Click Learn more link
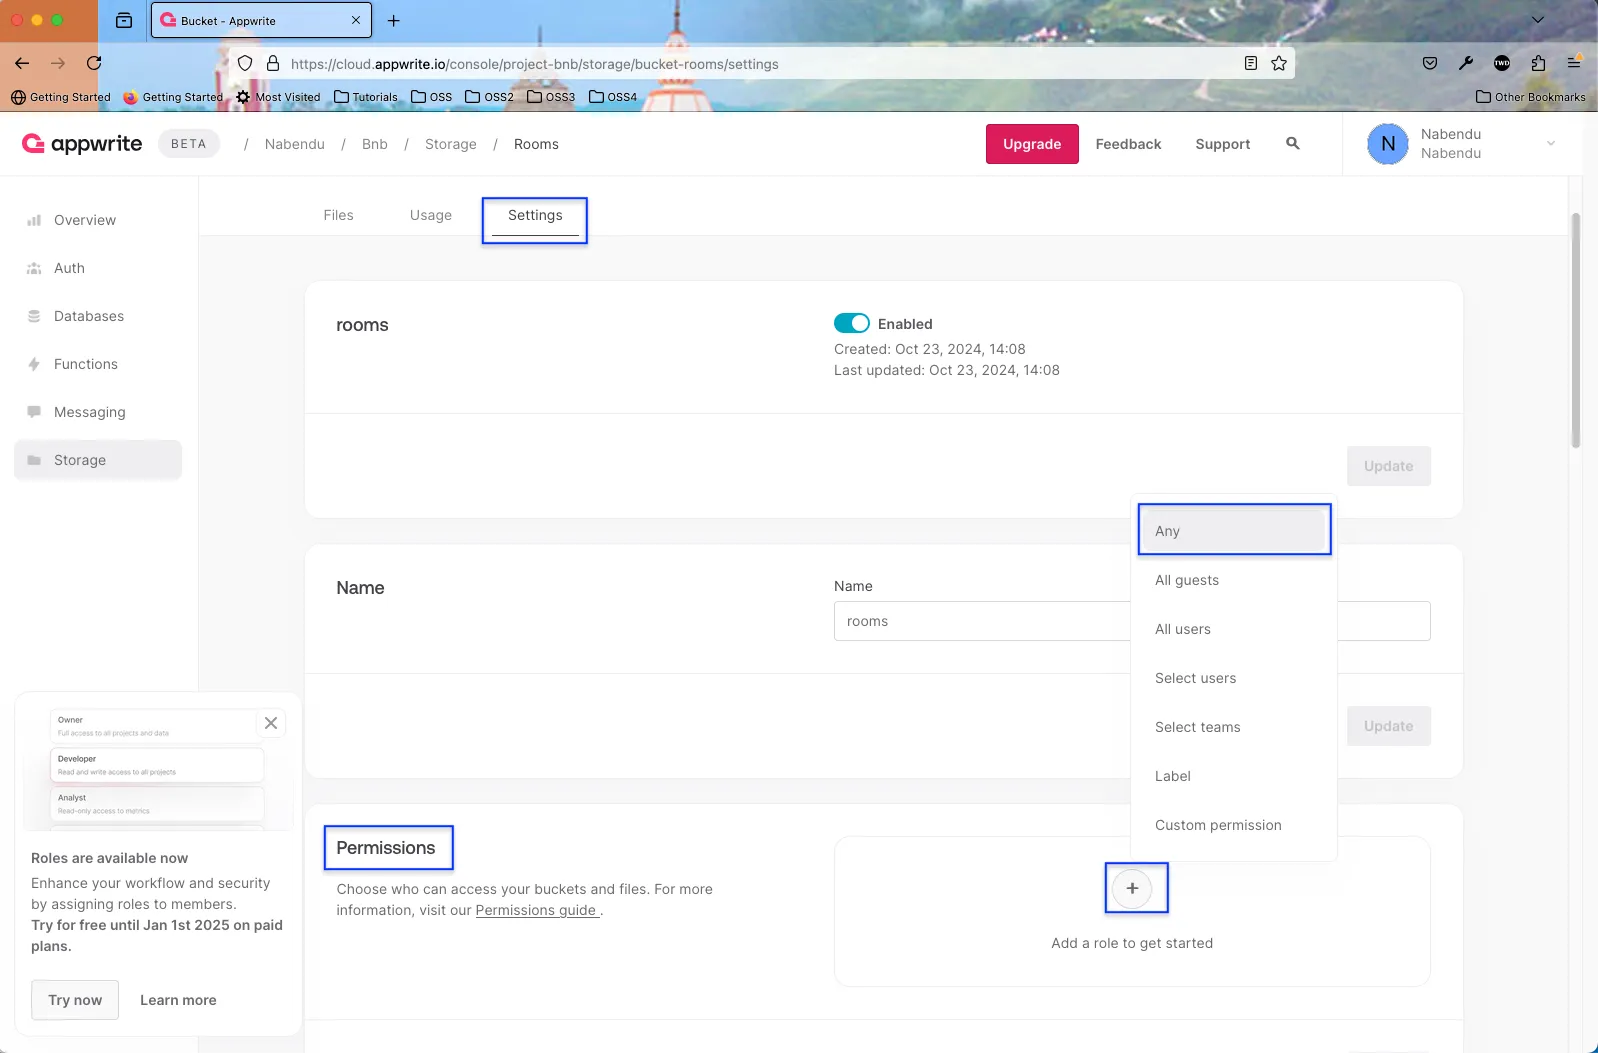This screenshot has width=1598, height=1053. pyautogui.click(x=178, y=1000)
